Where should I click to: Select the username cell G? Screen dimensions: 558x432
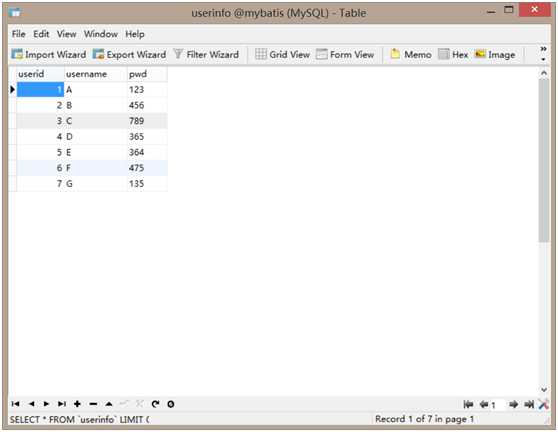95,183
